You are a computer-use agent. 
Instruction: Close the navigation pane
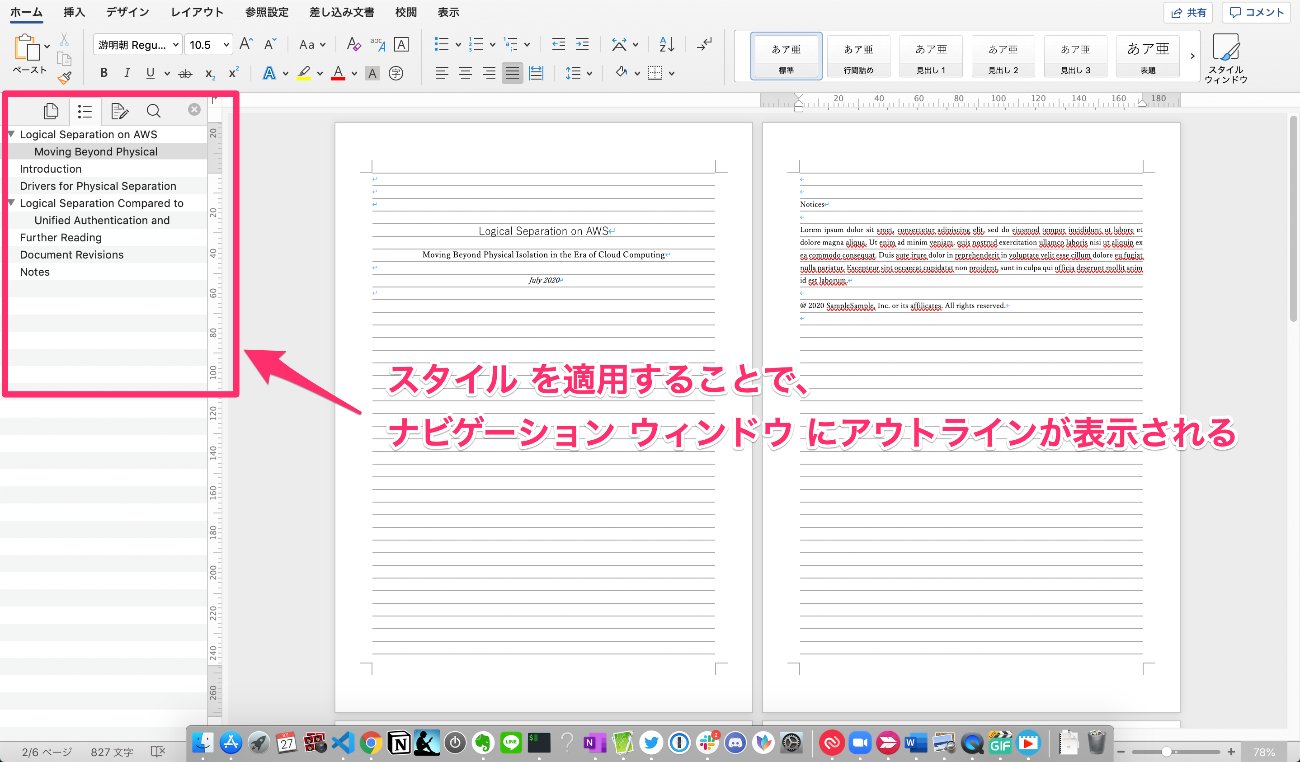point(194,110)
